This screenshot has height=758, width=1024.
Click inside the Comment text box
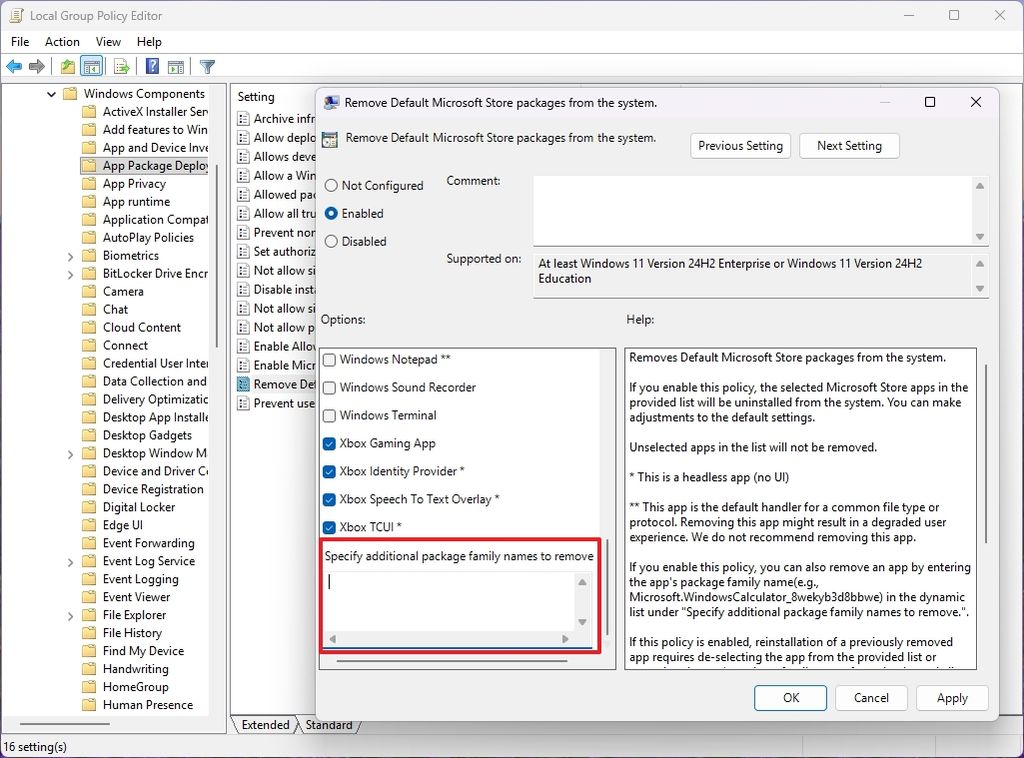(x=753, y=210)
